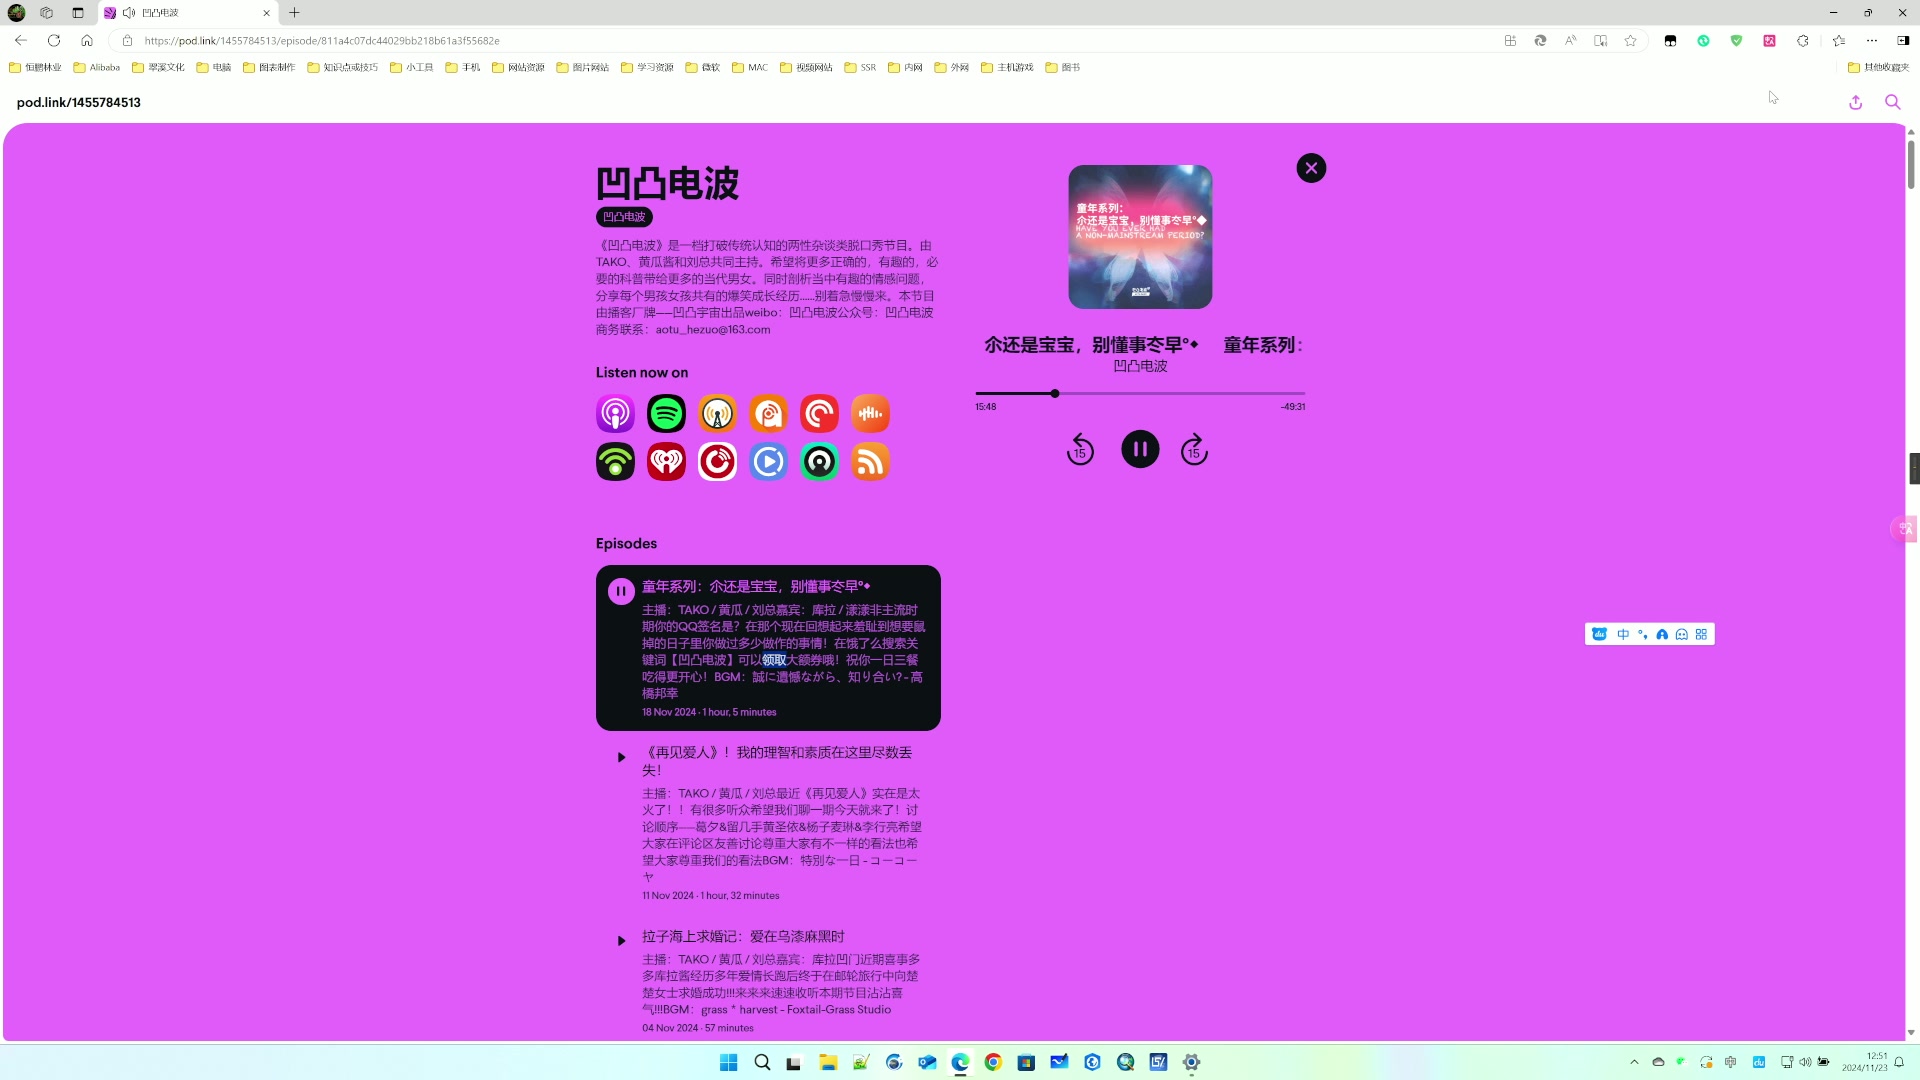
Task: Open Microsoft Store from taskbar
Action: point(1026,1062)
